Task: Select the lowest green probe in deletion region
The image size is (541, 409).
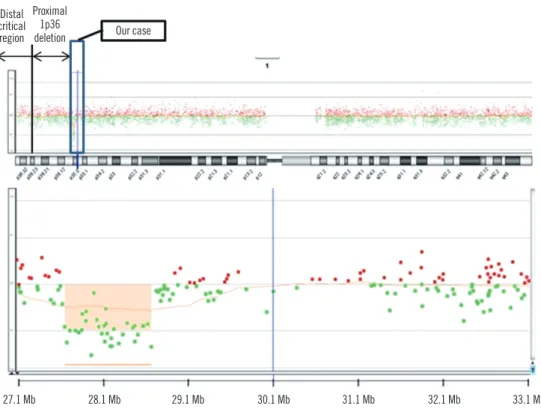Action: pos(91,355)
